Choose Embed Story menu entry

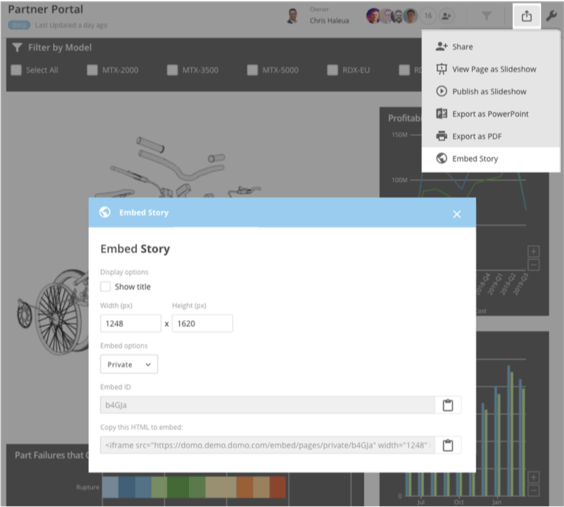(x=491, y=159)
